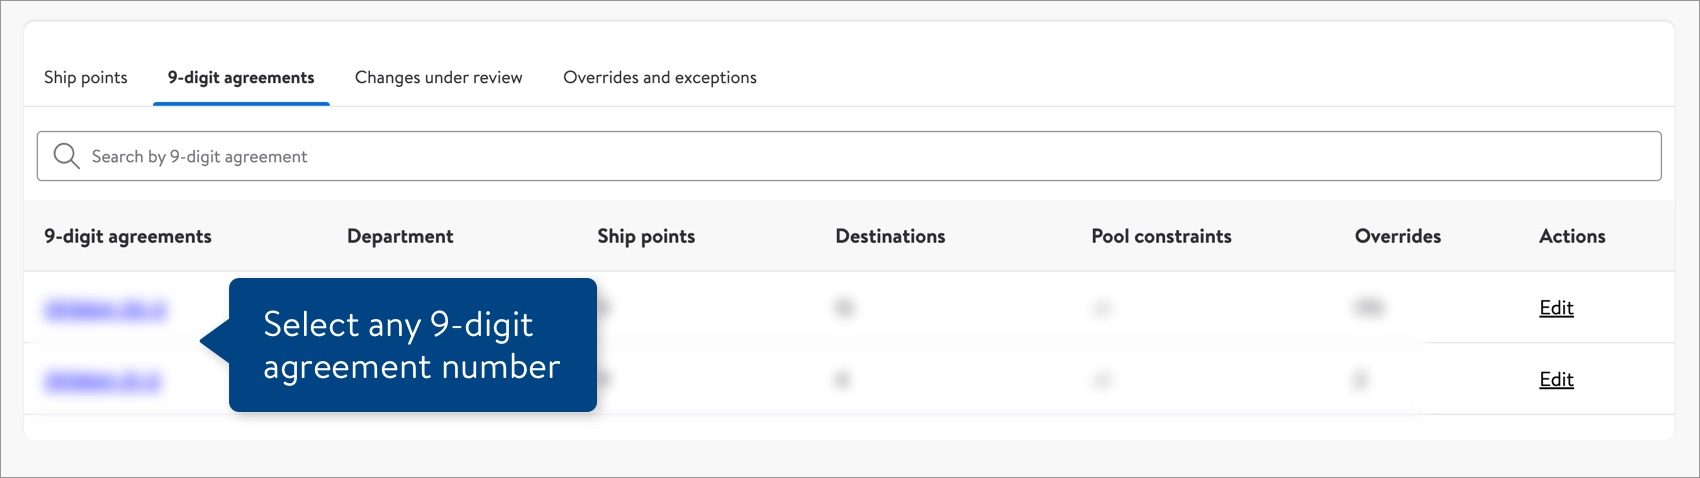Screen dimensions: 1700x478
Task: Open the second blurred agreement number link
Action: (x=102, y=381)
